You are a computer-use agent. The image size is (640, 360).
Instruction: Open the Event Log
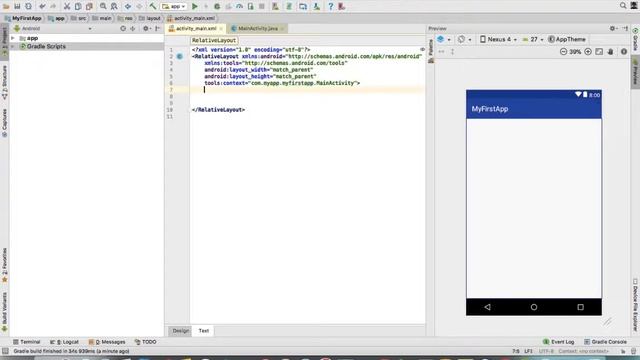[x=558, y=342]
